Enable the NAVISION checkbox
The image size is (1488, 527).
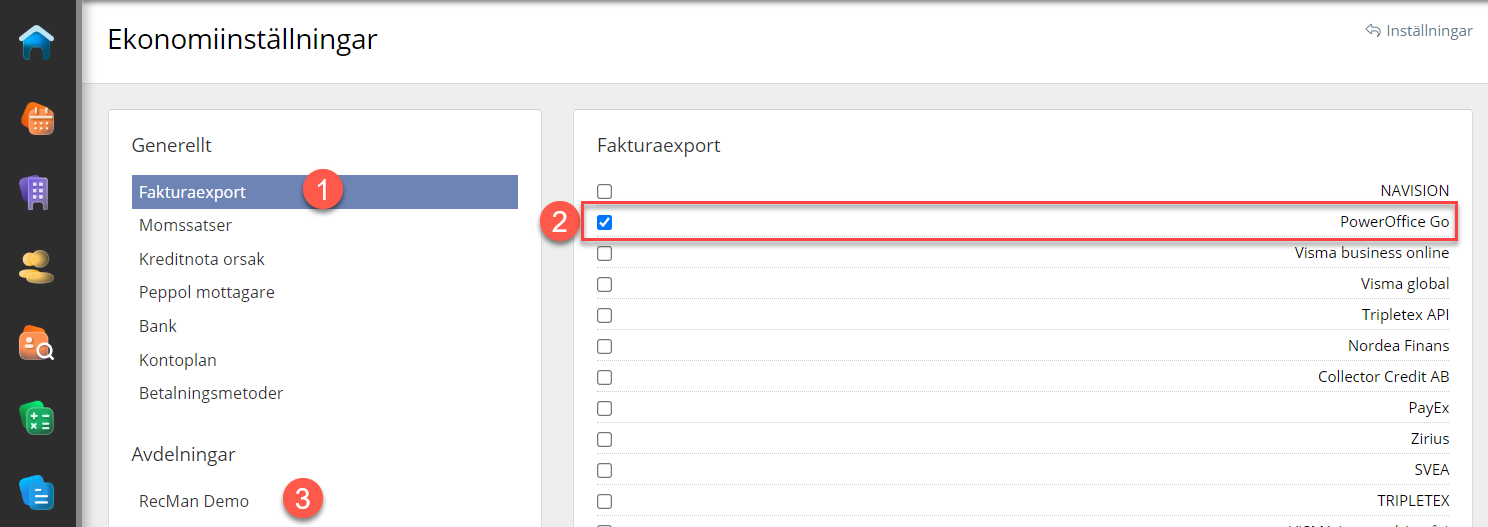[604, 191]
